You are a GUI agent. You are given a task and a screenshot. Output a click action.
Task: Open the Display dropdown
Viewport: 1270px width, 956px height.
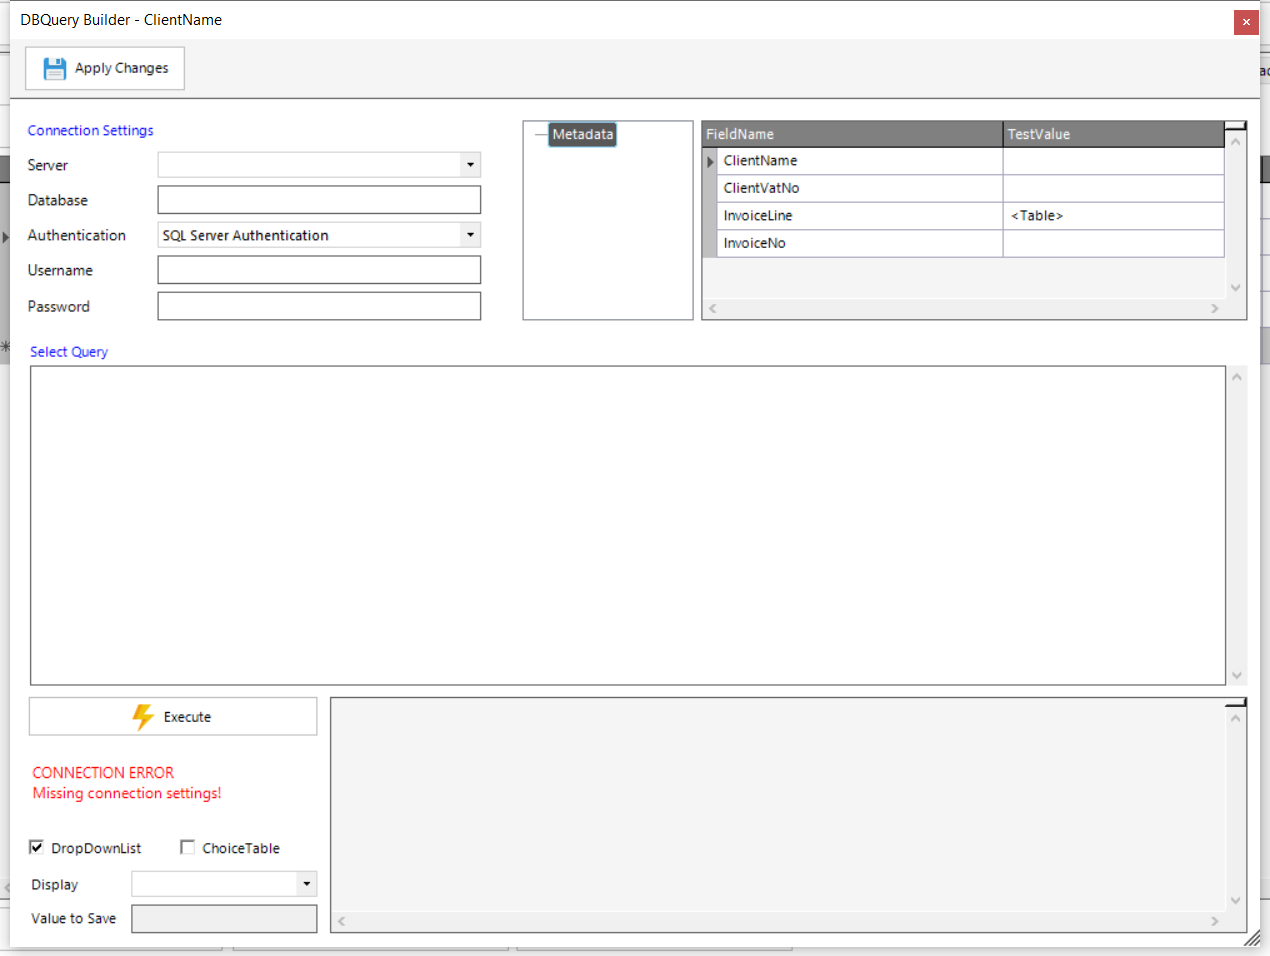[x=306, y=884]
